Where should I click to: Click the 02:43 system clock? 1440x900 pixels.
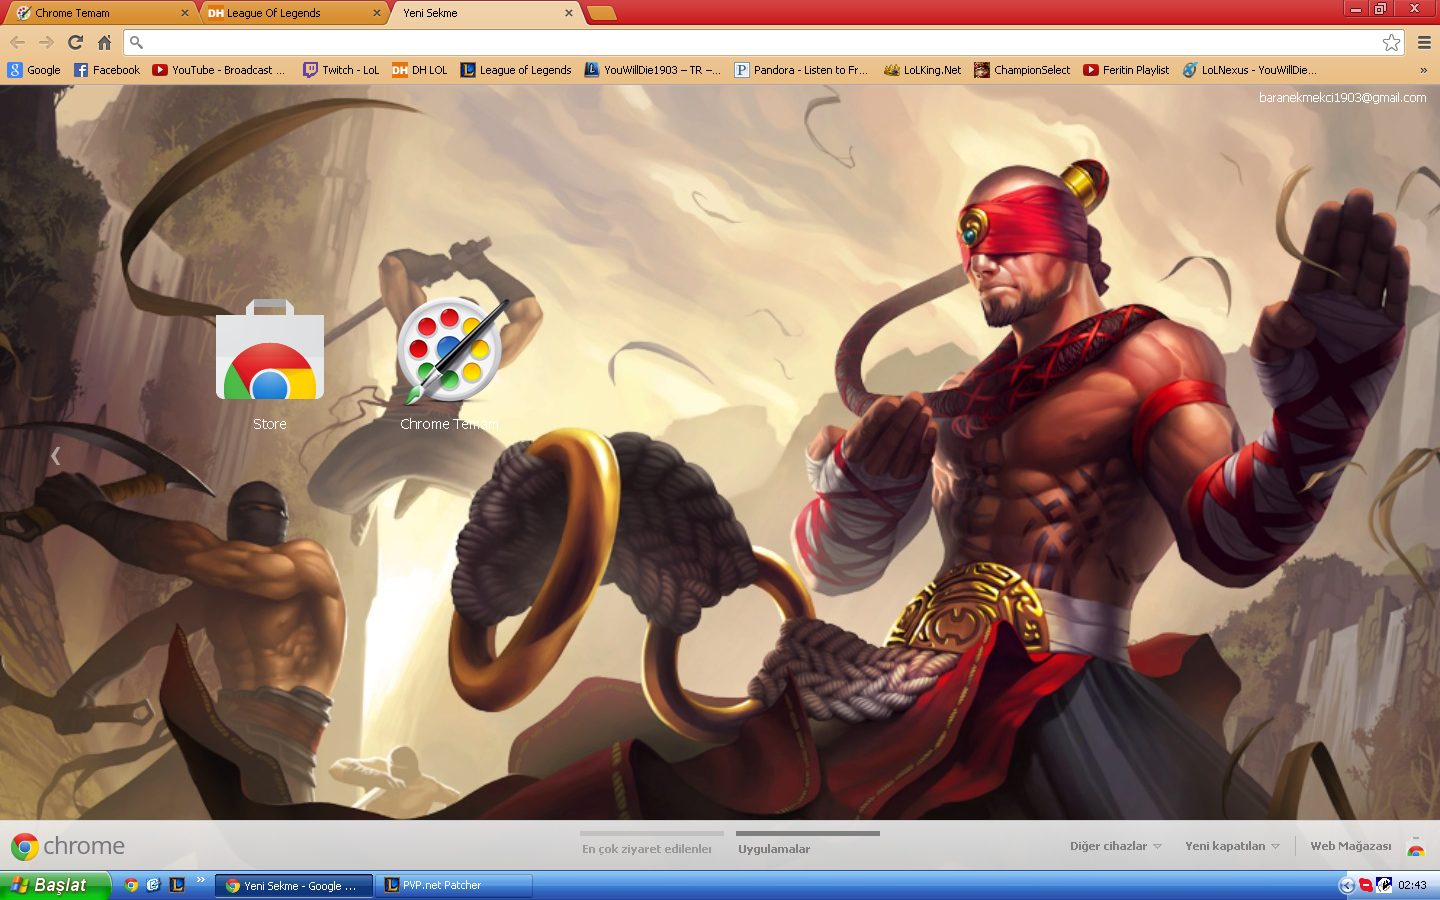coord(1412,885)
